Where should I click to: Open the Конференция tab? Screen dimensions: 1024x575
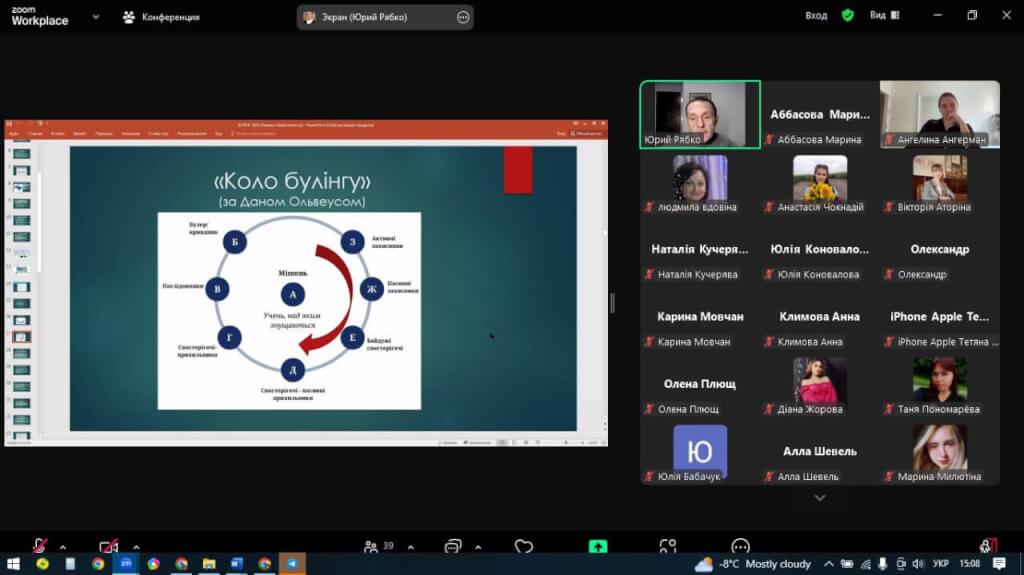click(x=162, y=17)
